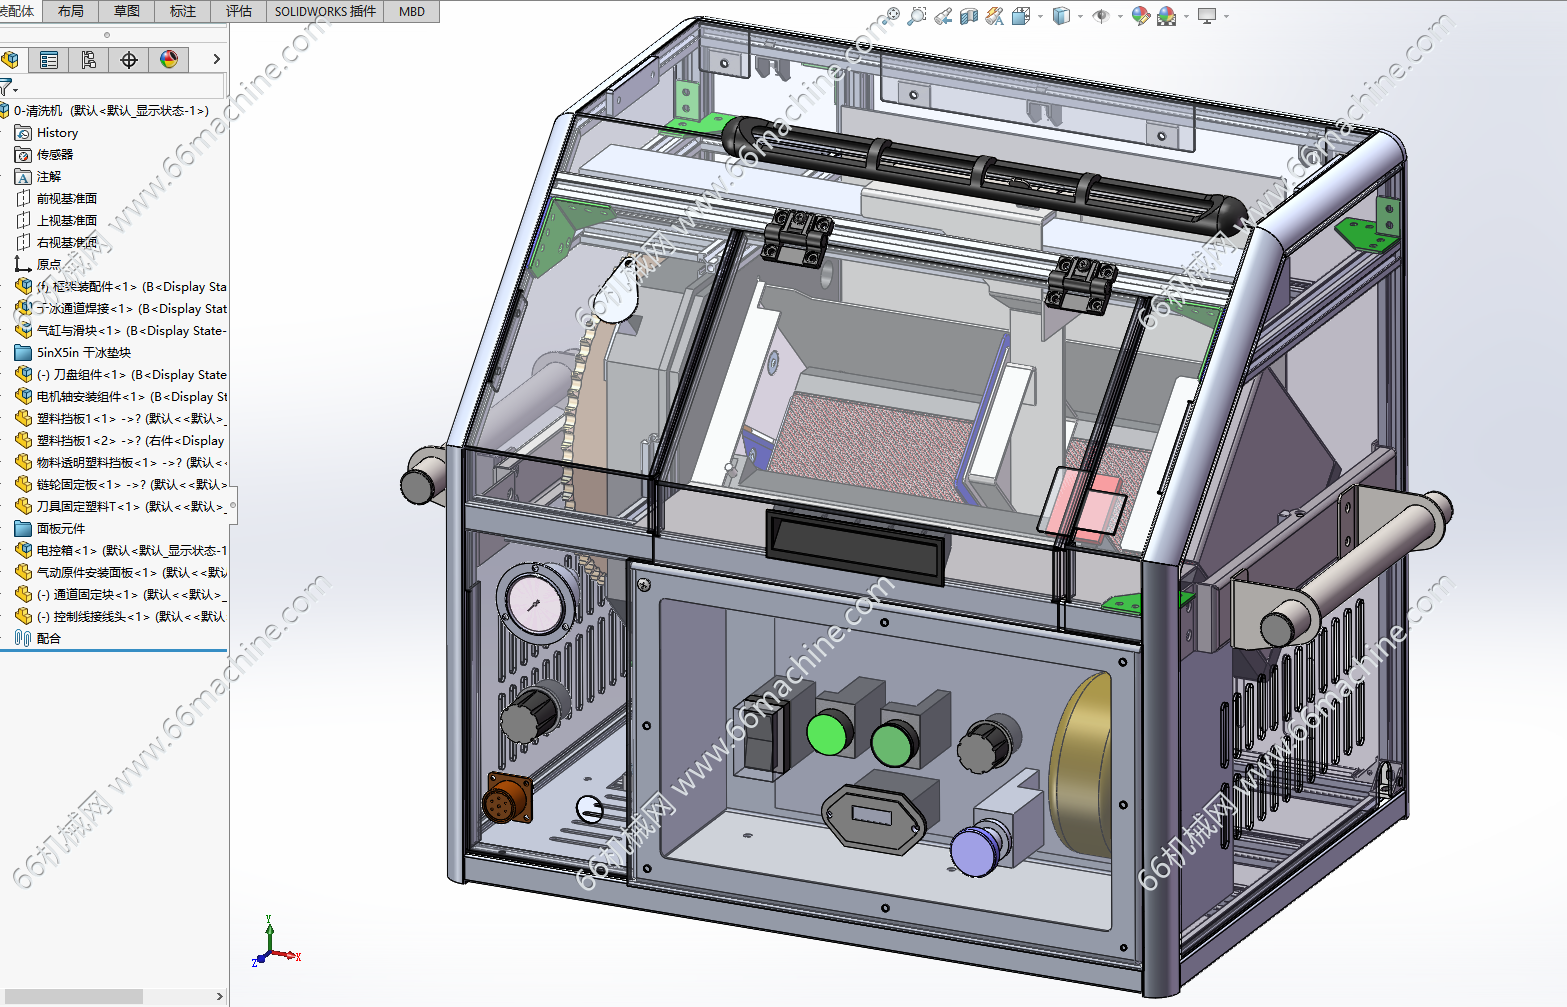Open the ConfigurationManager tab icon
Image resolution: width=1567 pixels, height=1007 pixels.
coord(89,60)
